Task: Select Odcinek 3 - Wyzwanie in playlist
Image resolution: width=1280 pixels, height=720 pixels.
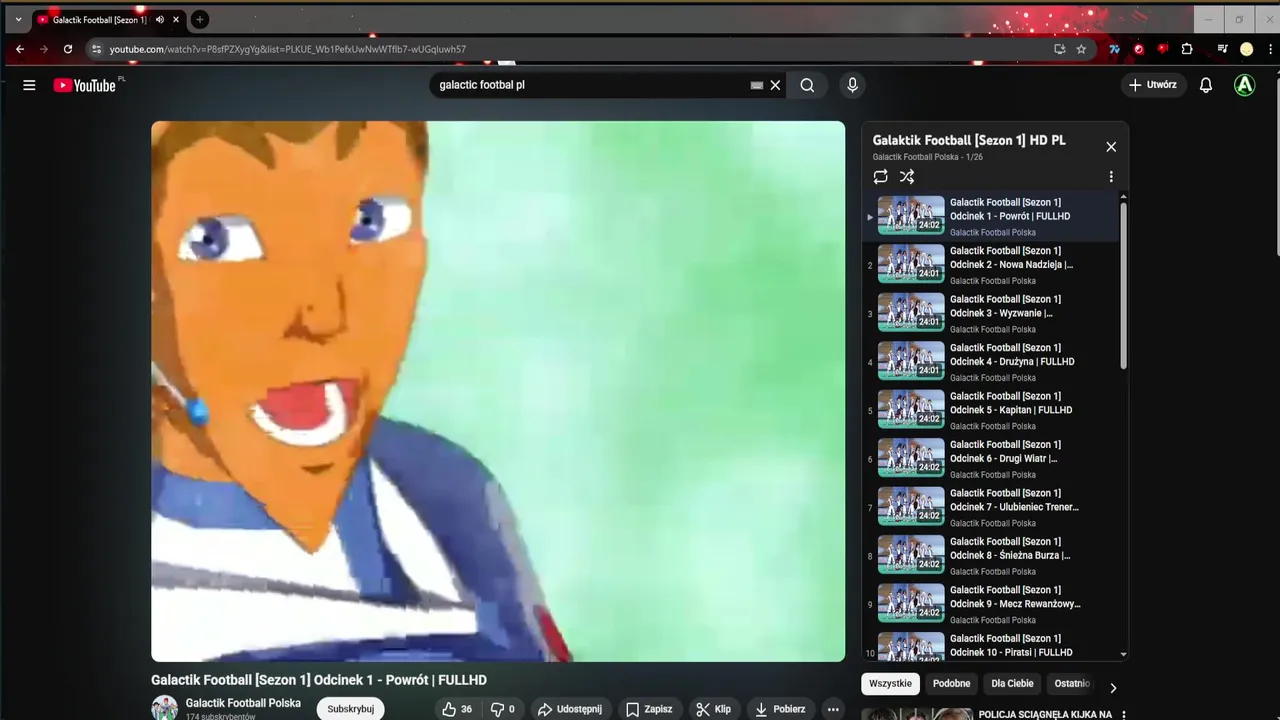Action: (x=990, y=314)
